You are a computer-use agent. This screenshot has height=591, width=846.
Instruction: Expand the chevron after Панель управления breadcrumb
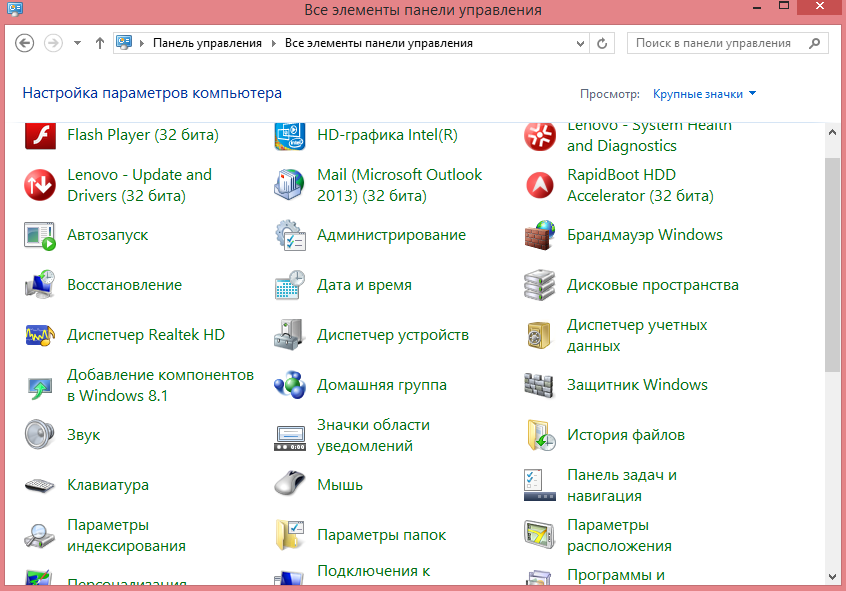[x=274, y=43]
